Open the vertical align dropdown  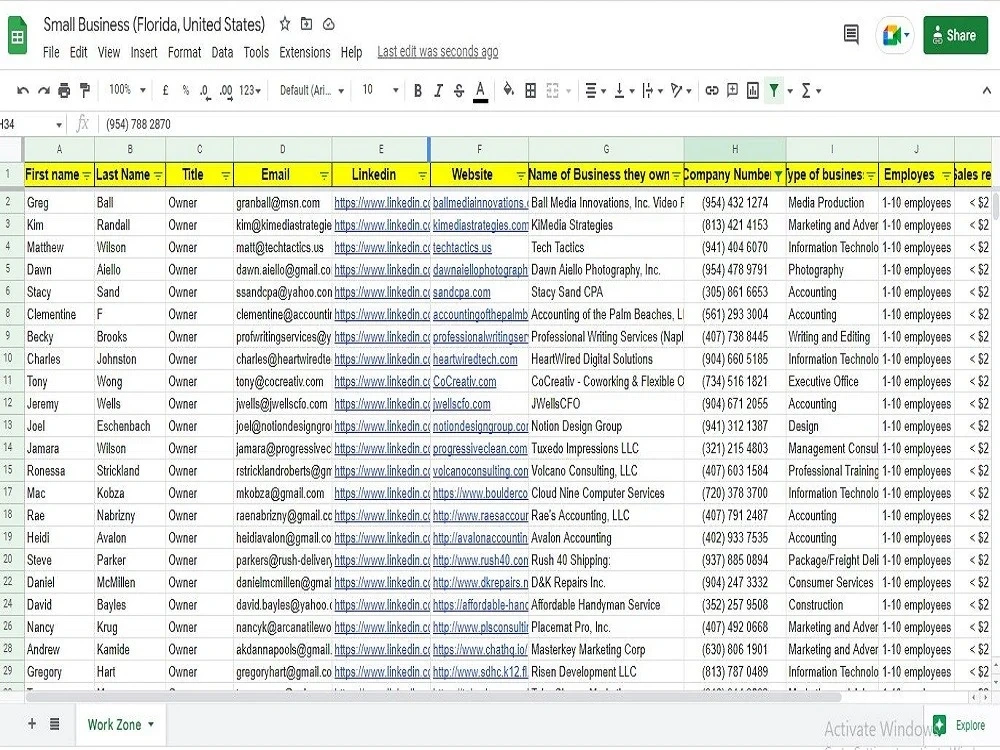point(624,91)
